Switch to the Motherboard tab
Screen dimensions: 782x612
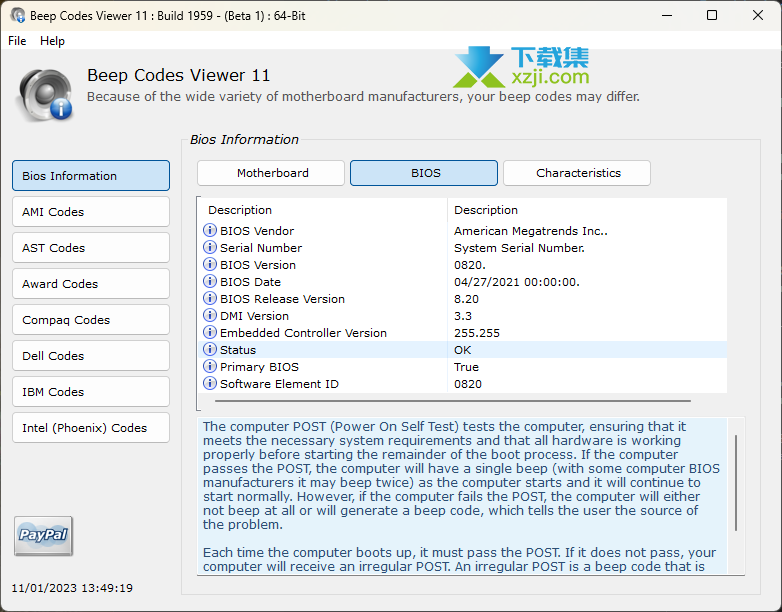click(x=271, y=173)
